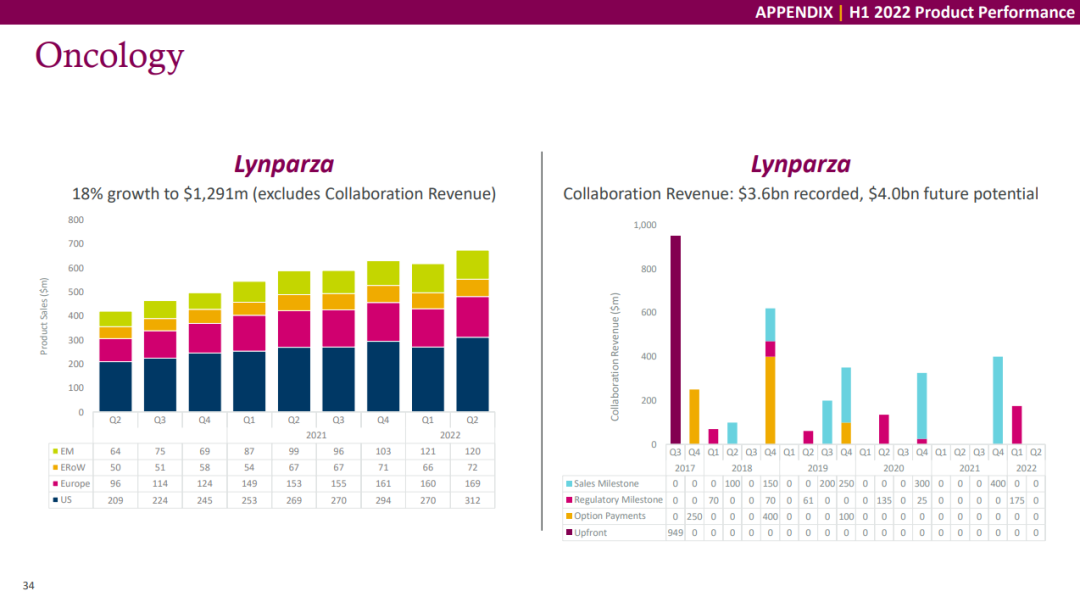Screen dimensions: 1080x602
Task: Click the US legend navy swatch
Action: point(53,500)
